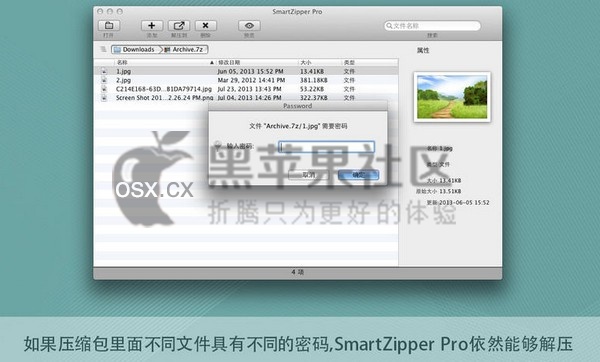
Task: Click the password input field
Action: pyautogui.click(x=326, y=147)
